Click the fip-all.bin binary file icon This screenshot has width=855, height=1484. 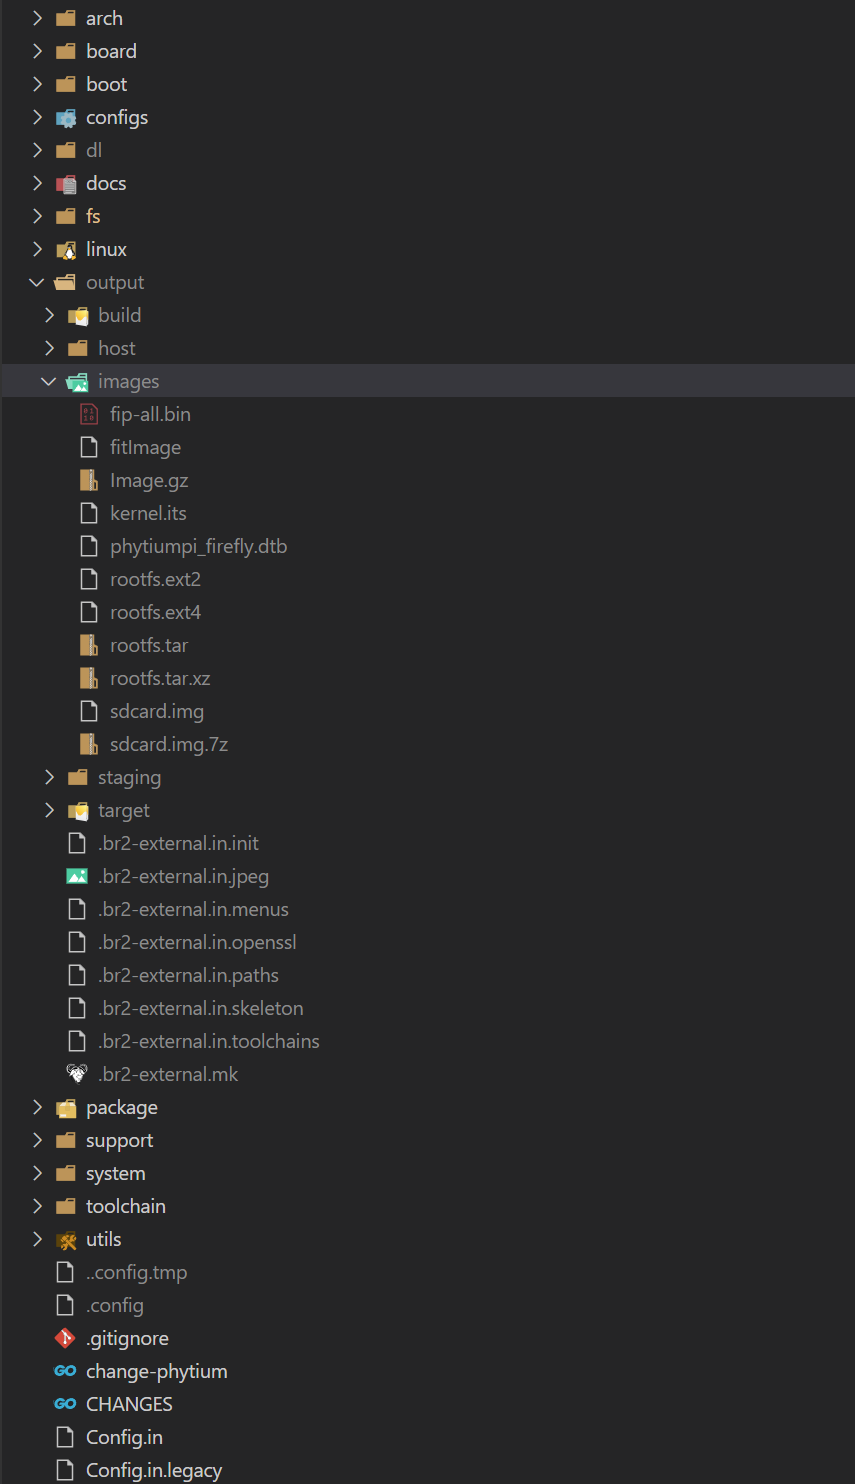[88, 413]
